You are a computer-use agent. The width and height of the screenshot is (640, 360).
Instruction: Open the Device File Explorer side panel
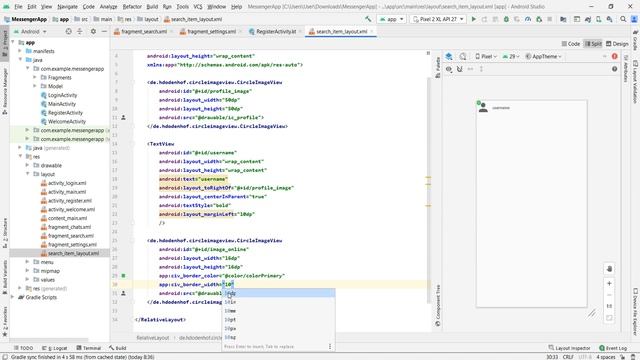635,311
